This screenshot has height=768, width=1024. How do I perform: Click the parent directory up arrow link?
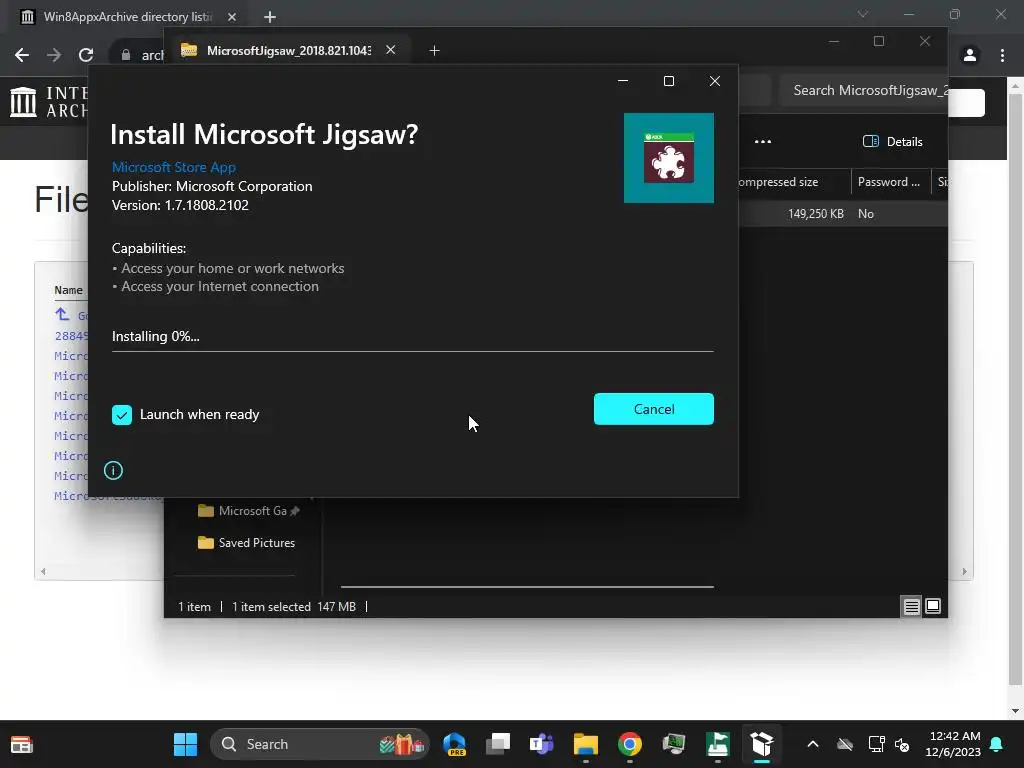[x=62, y=315]
